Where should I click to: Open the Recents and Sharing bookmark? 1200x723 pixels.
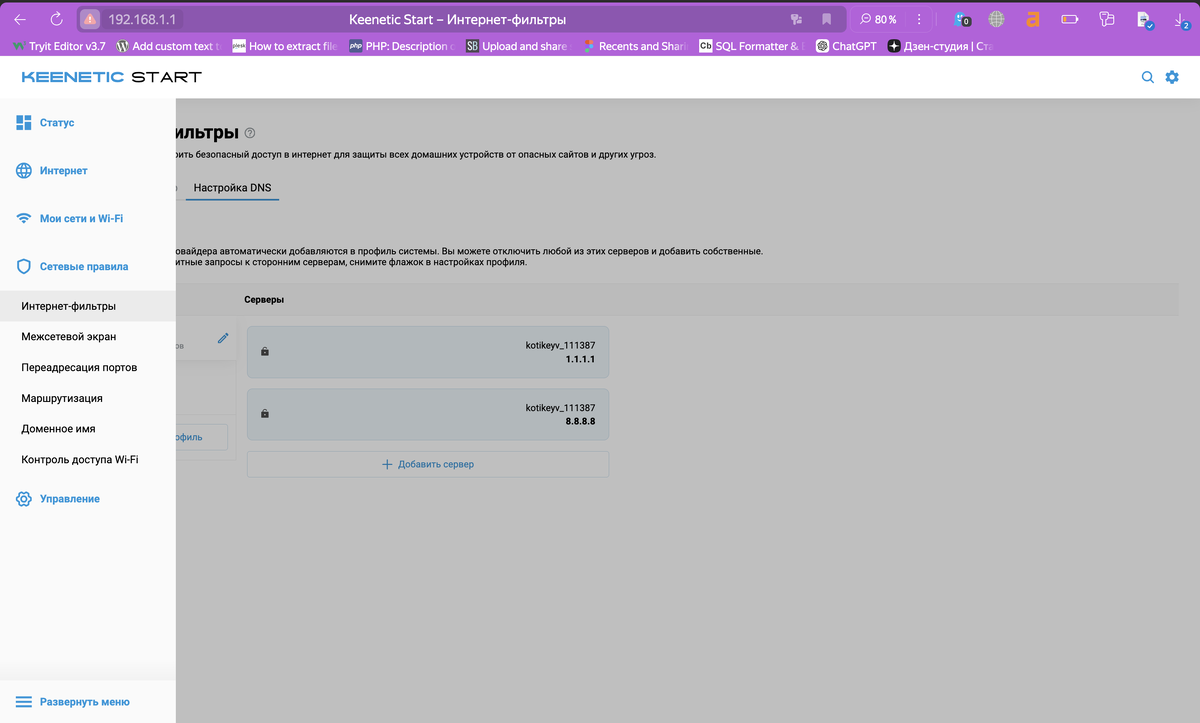635,46
